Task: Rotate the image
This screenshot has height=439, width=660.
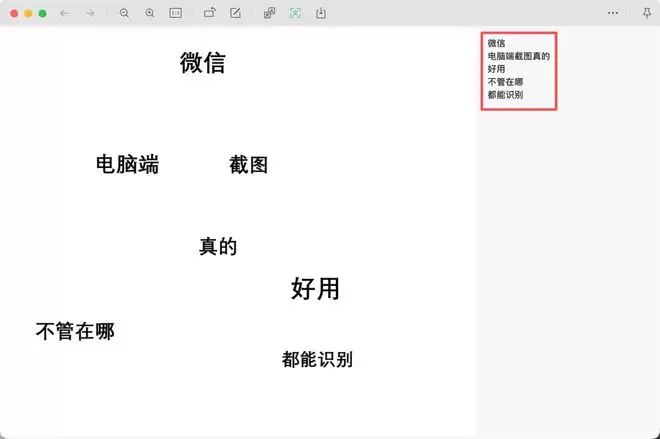Action: pyautogui.click(x=210, y=13)
